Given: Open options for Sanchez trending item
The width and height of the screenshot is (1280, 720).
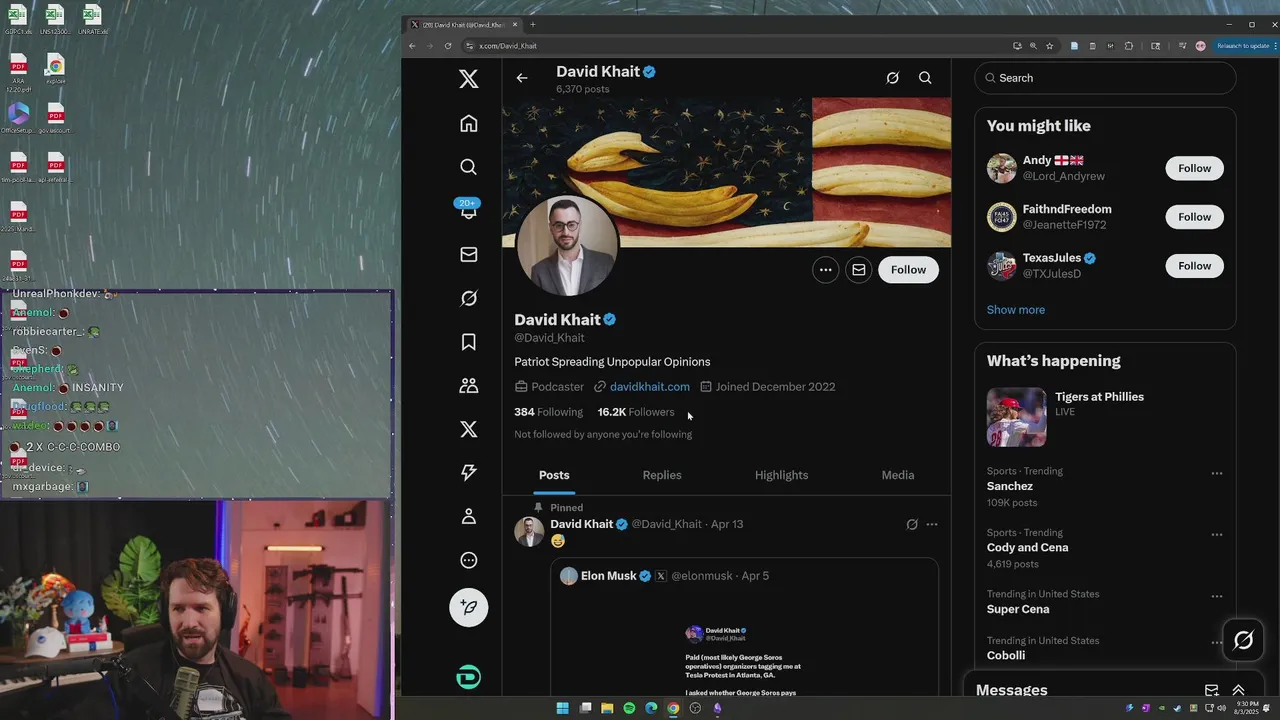Looking at the screenshot, I should point(1217,473).
